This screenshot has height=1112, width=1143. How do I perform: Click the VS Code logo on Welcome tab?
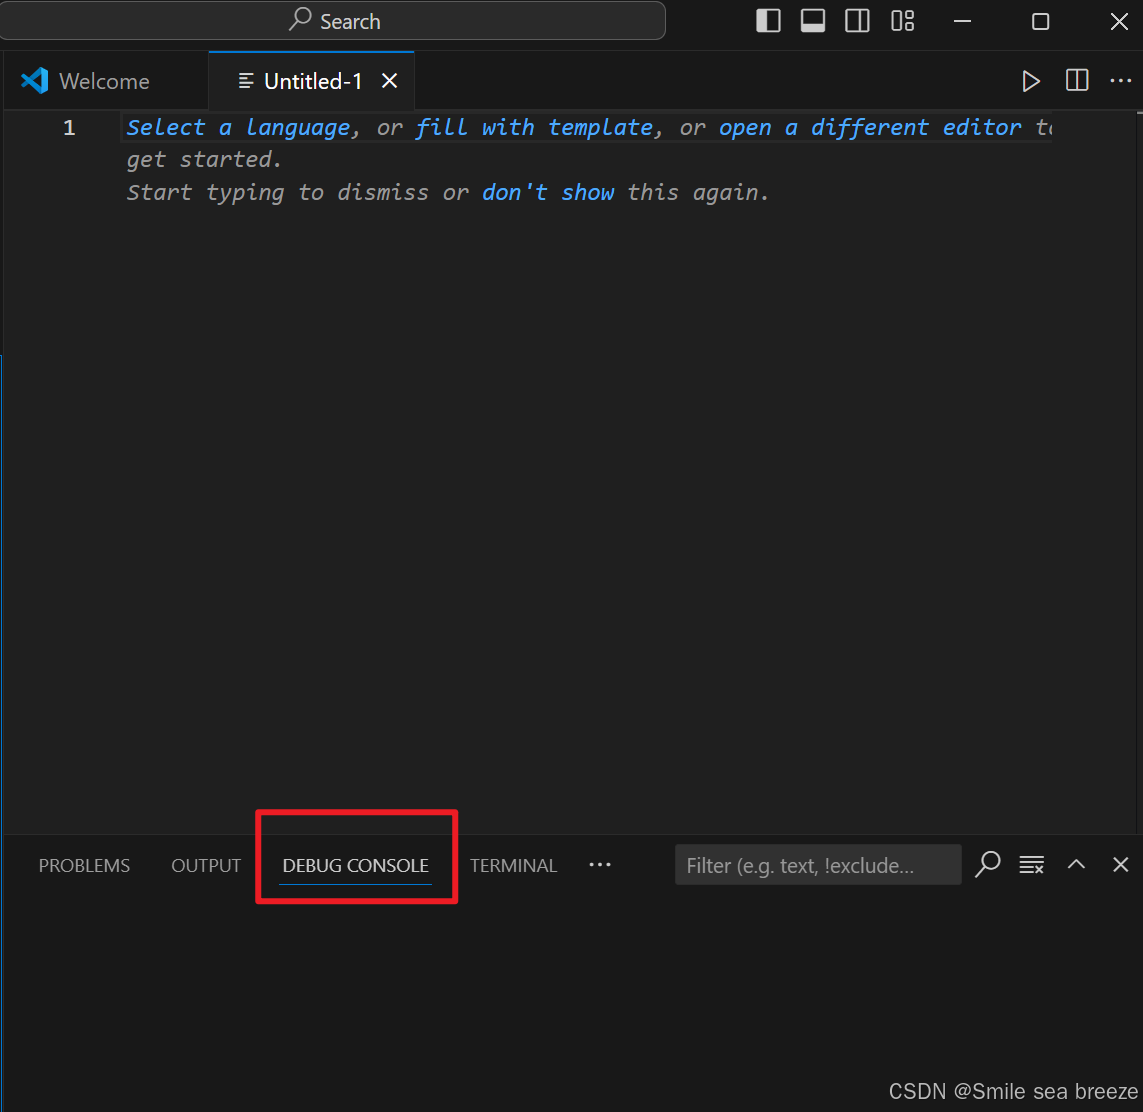[x=33, y=80]
